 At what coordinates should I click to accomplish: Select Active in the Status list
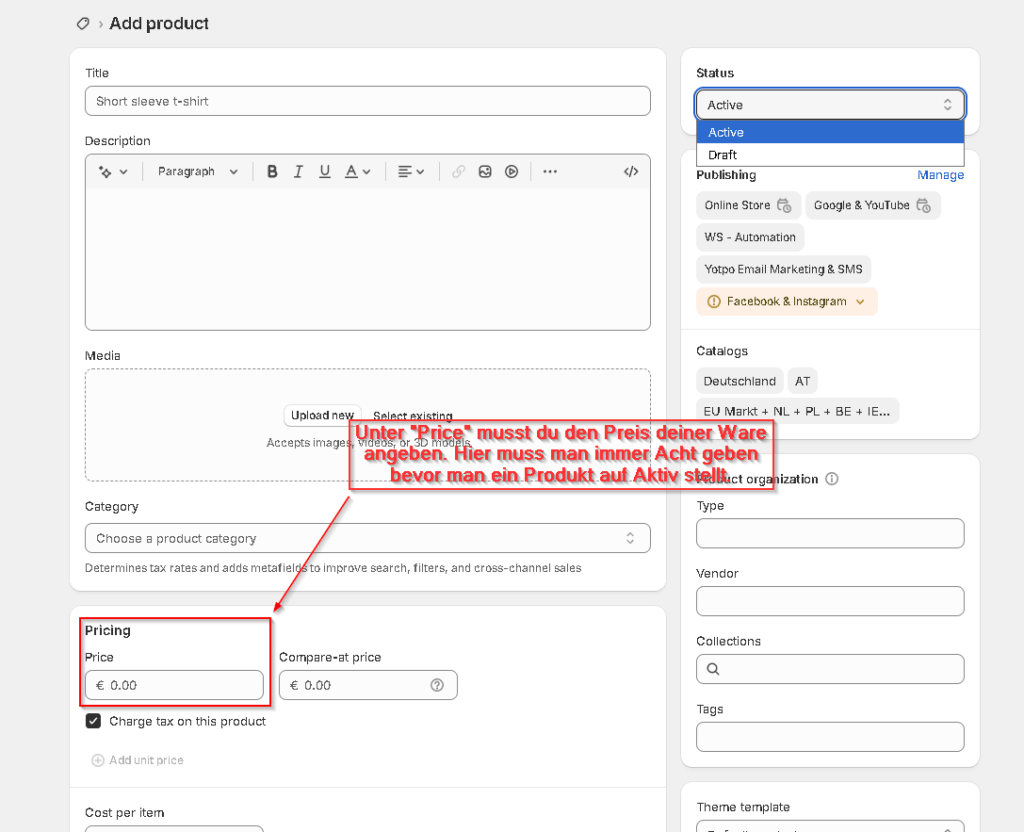tap(830, 132)
